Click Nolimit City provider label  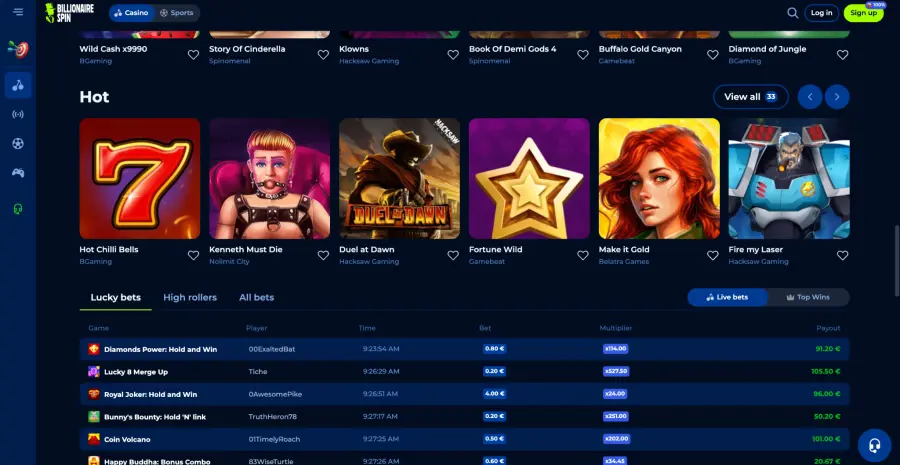(x=229, y=262)
